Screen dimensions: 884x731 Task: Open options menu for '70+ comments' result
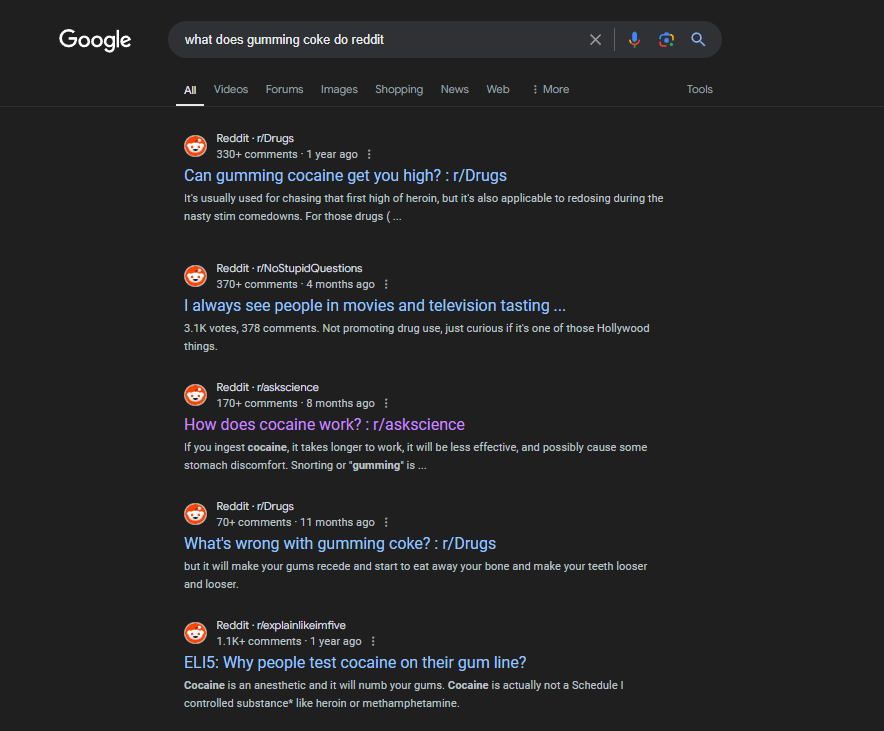pyautogui.click(x=386, y=522)
